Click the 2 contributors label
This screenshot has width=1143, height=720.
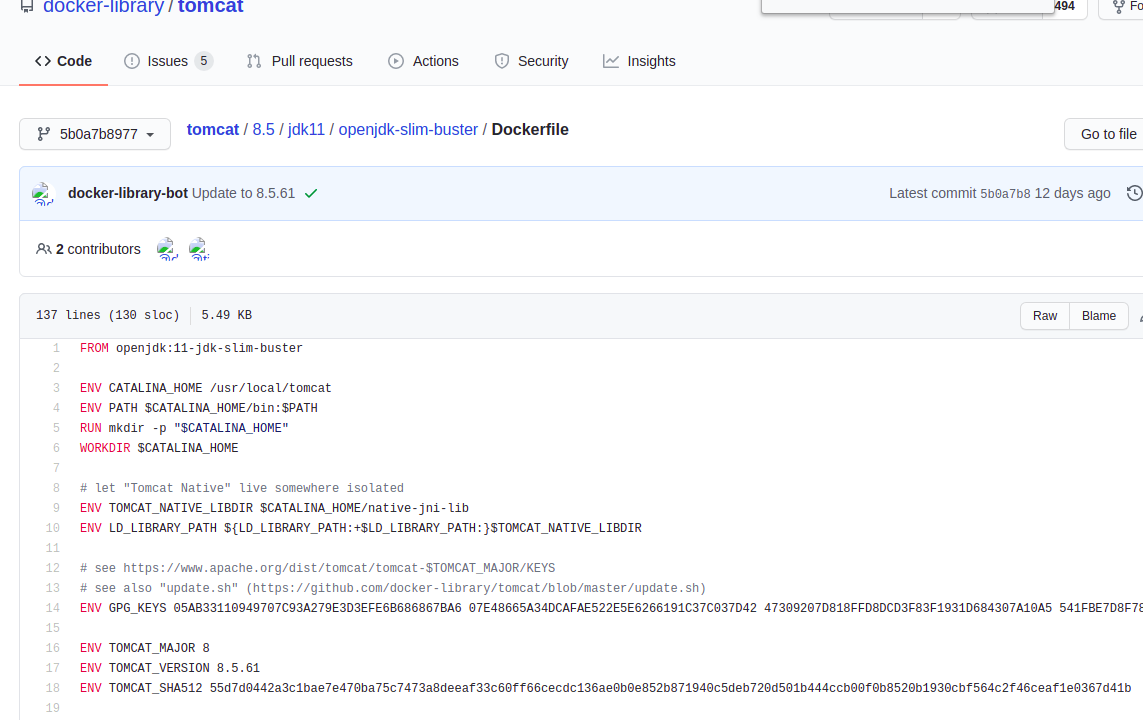(98, 249)
